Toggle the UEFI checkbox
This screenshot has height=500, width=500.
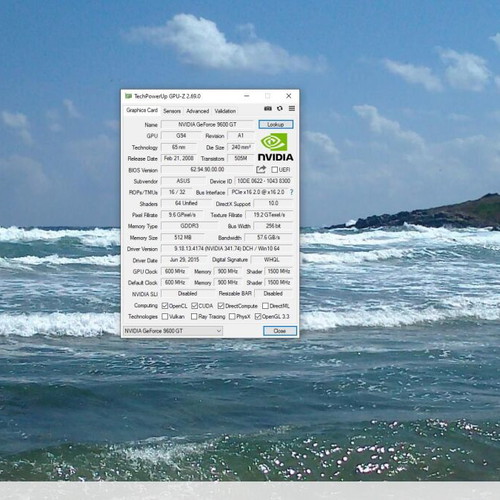pos(274,170)
